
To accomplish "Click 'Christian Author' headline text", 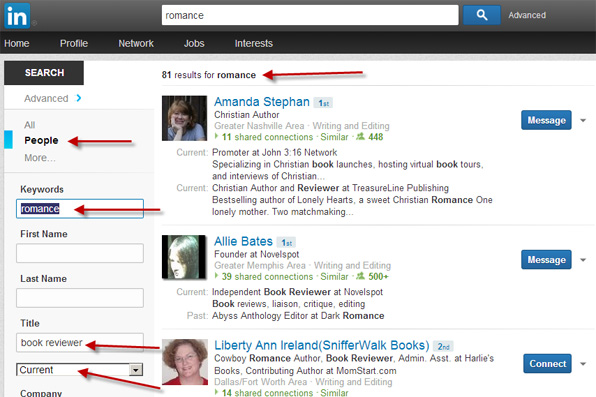I will (247, 115).
